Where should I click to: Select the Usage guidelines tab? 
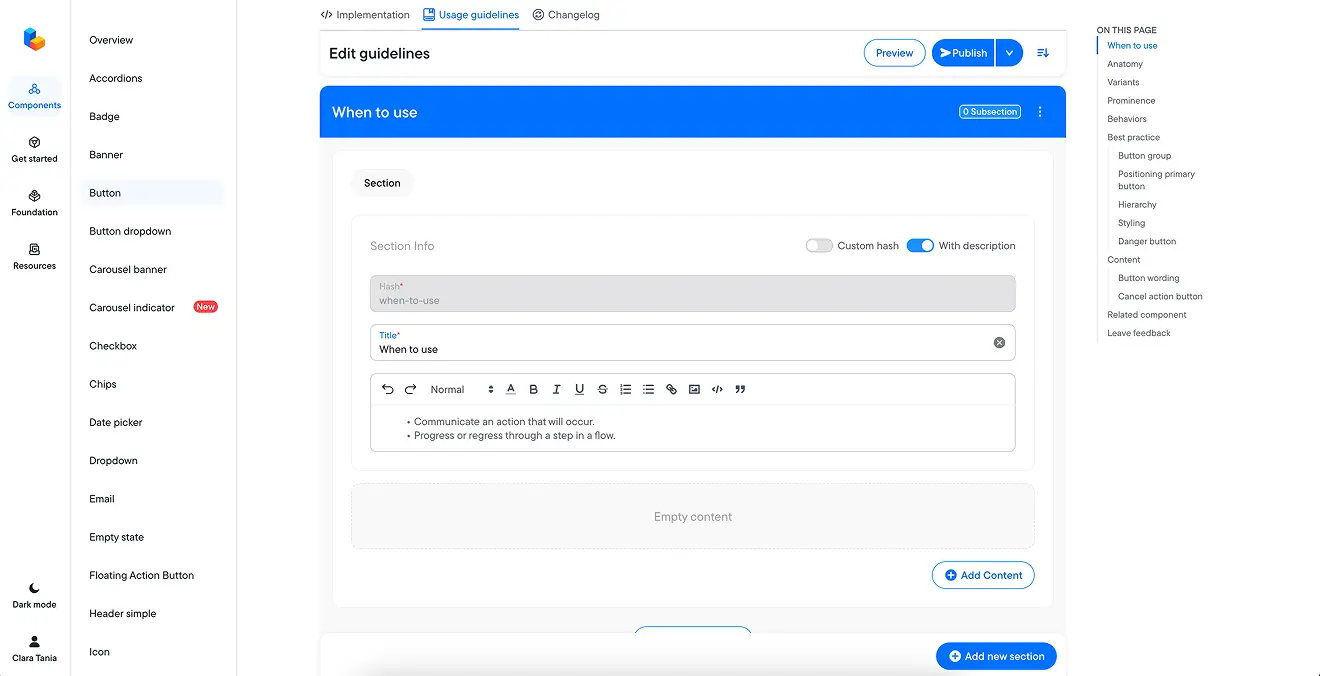click(471, 15)
